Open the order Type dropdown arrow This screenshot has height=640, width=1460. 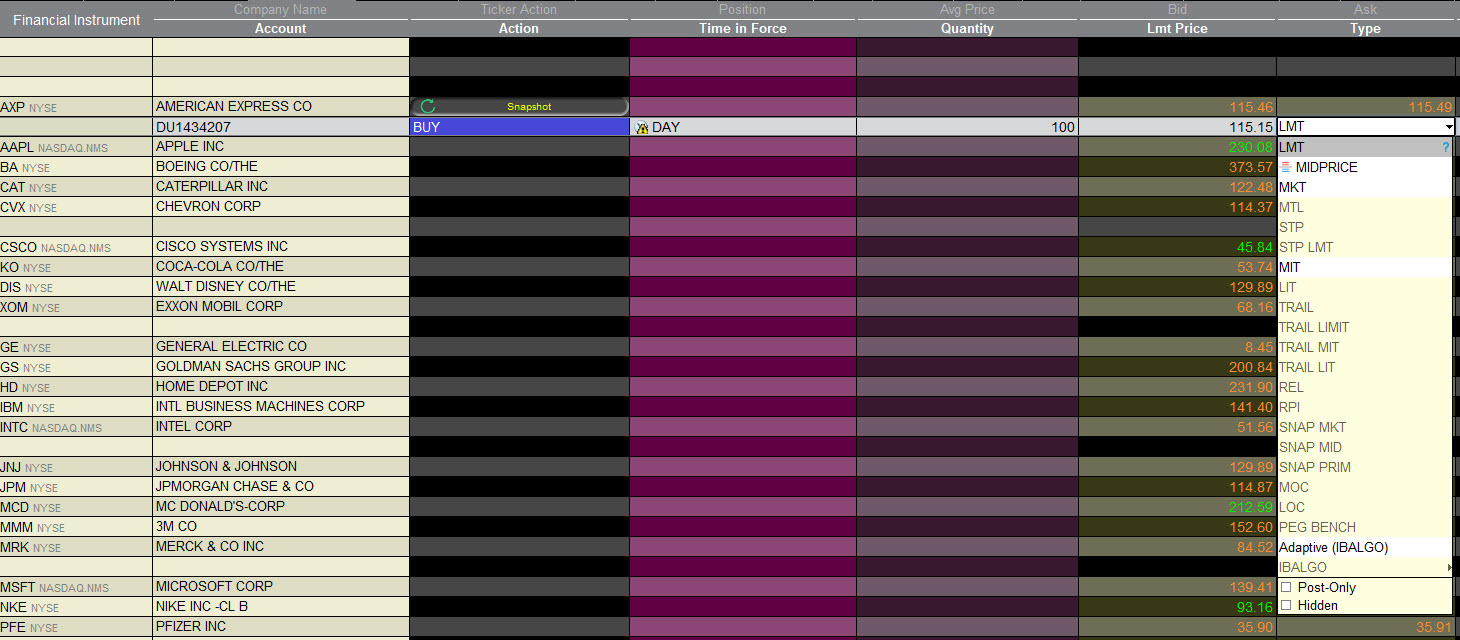(1448, 127)
